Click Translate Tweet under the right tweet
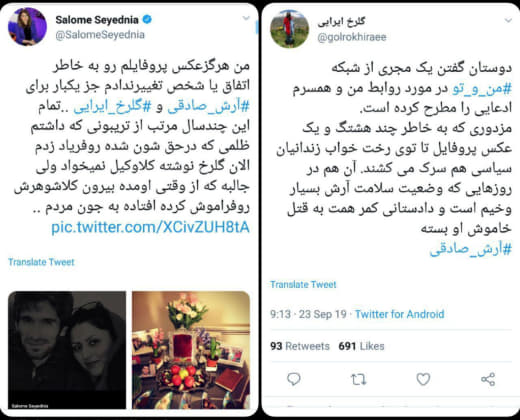This screenshot has height=420, width=520. point(303,284)
